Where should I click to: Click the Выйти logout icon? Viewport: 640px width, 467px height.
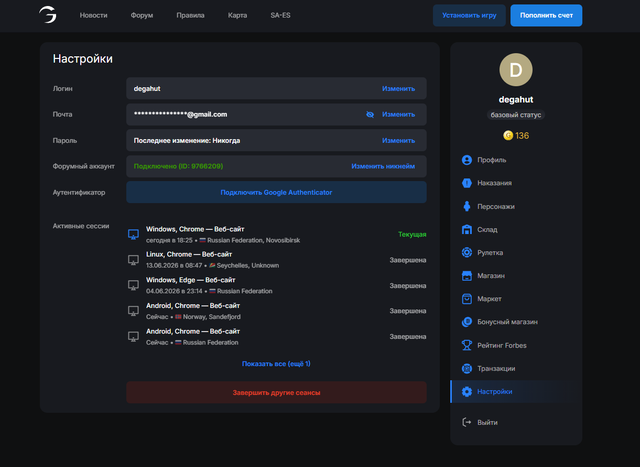[467, 422]
